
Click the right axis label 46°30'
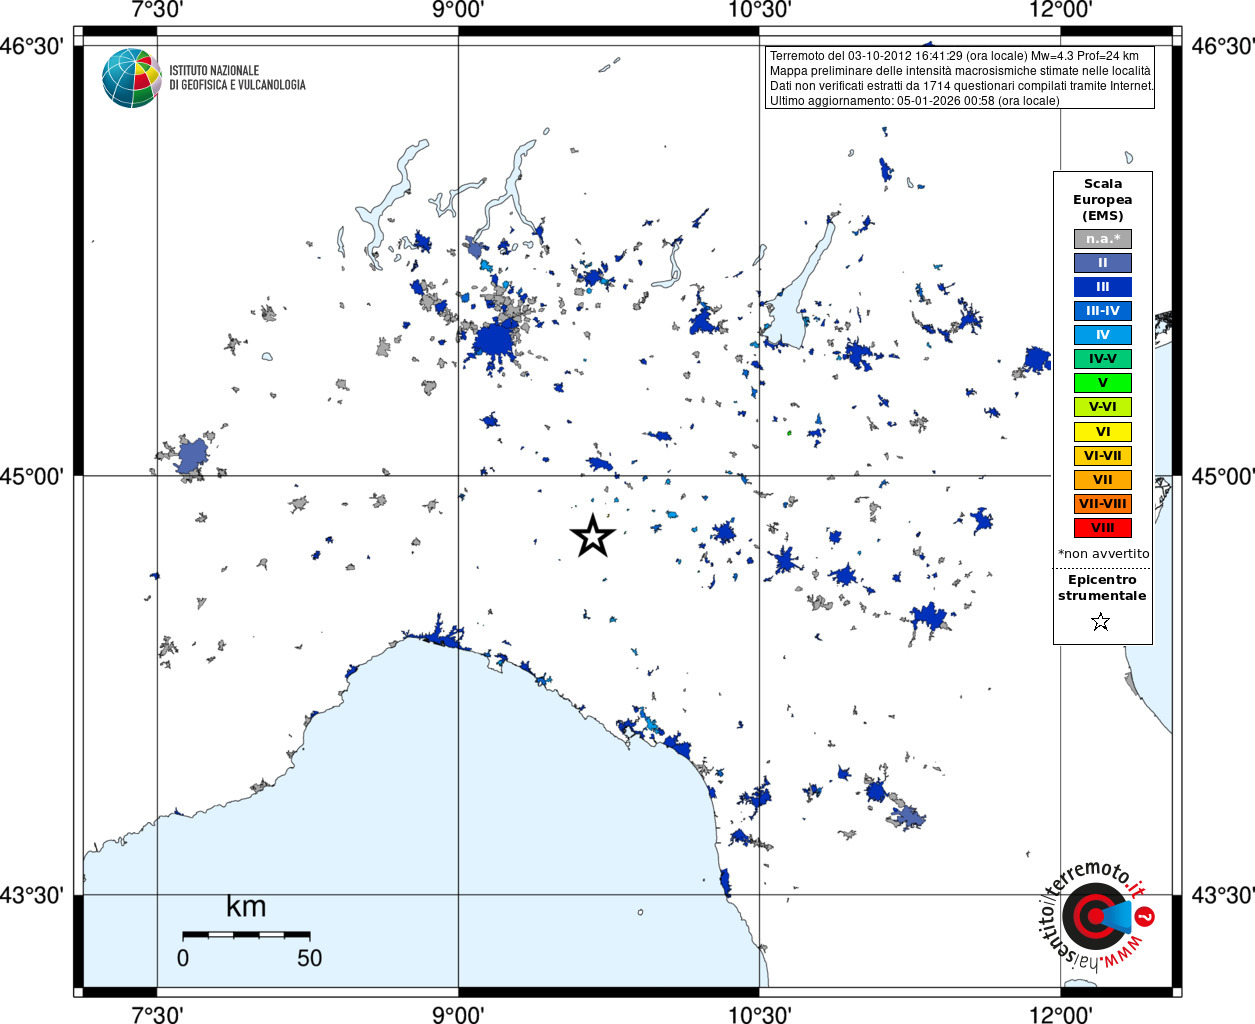(1222, 46)
